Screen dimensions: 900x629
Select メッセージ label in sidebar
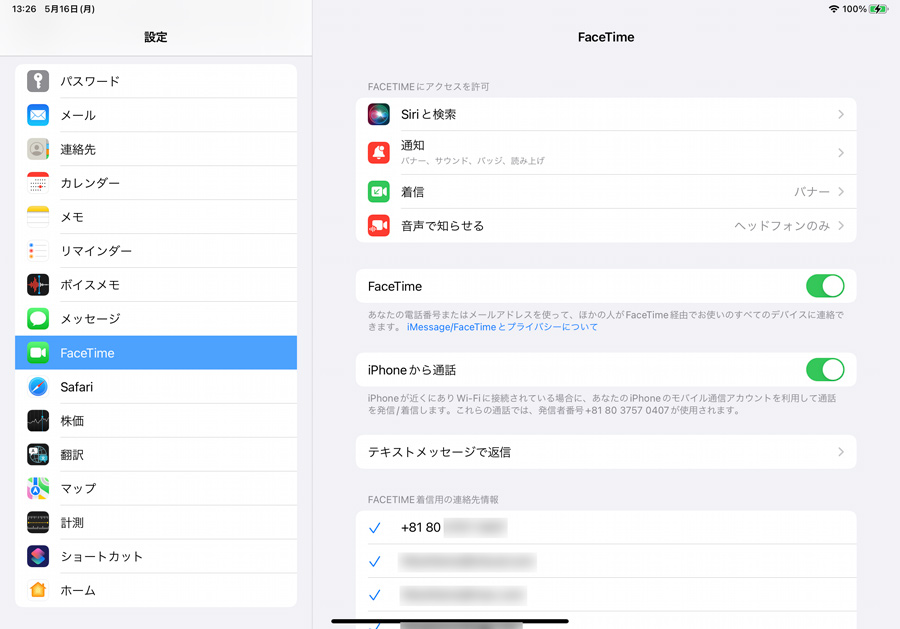[x=90, y=319]
